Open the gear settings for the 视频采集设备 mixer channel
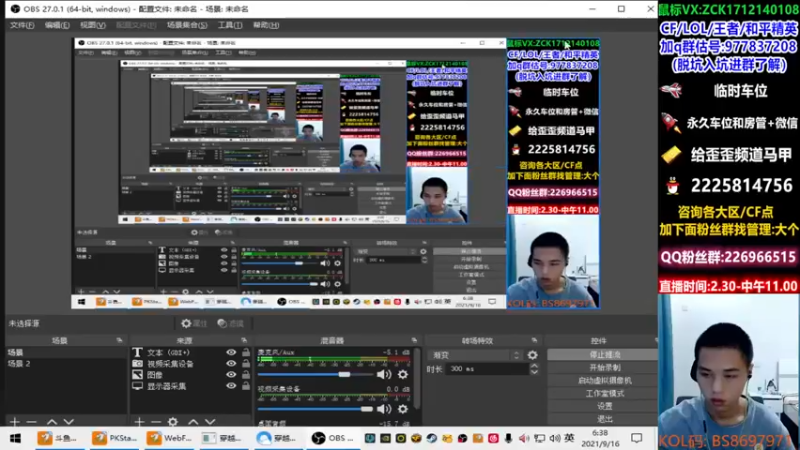 (x=403, y=409)
